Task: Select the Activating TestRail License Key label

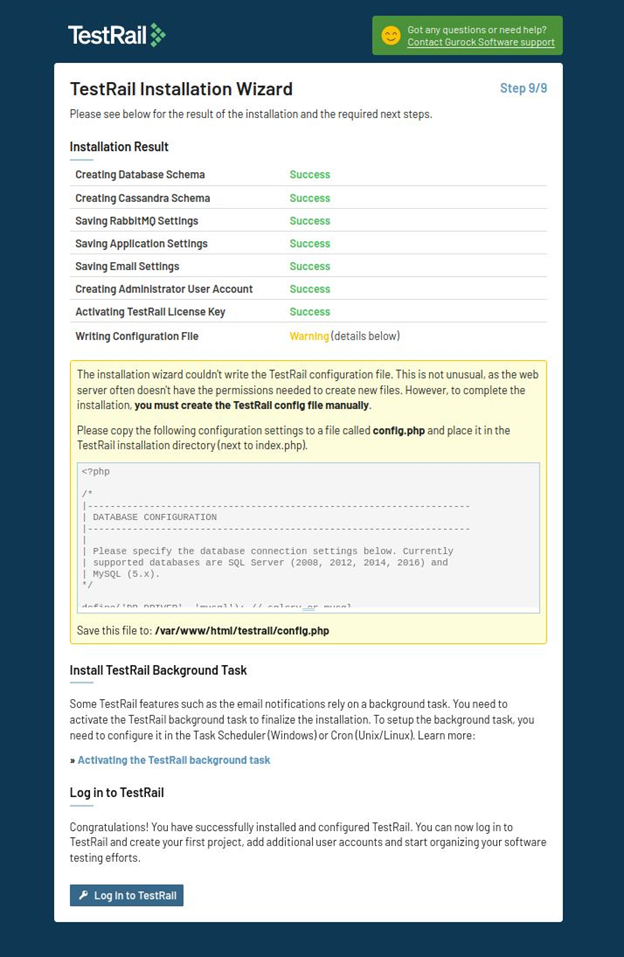Action: [x=150, y=312]
